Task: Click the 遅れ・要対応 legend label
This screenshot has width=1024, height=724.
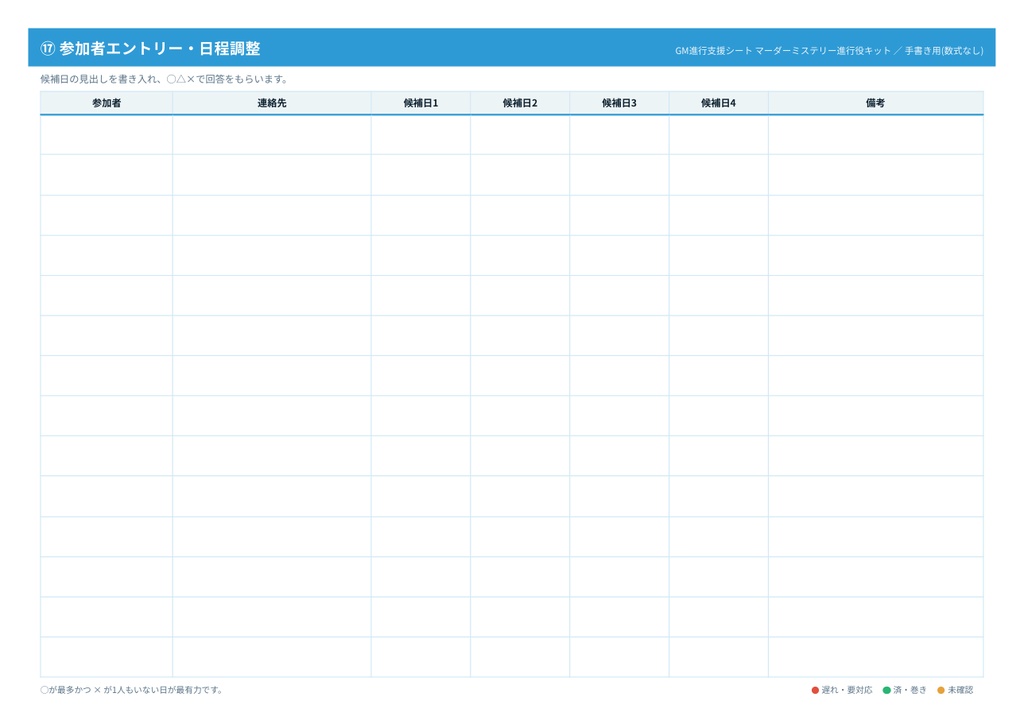Action: coord(847,690)
